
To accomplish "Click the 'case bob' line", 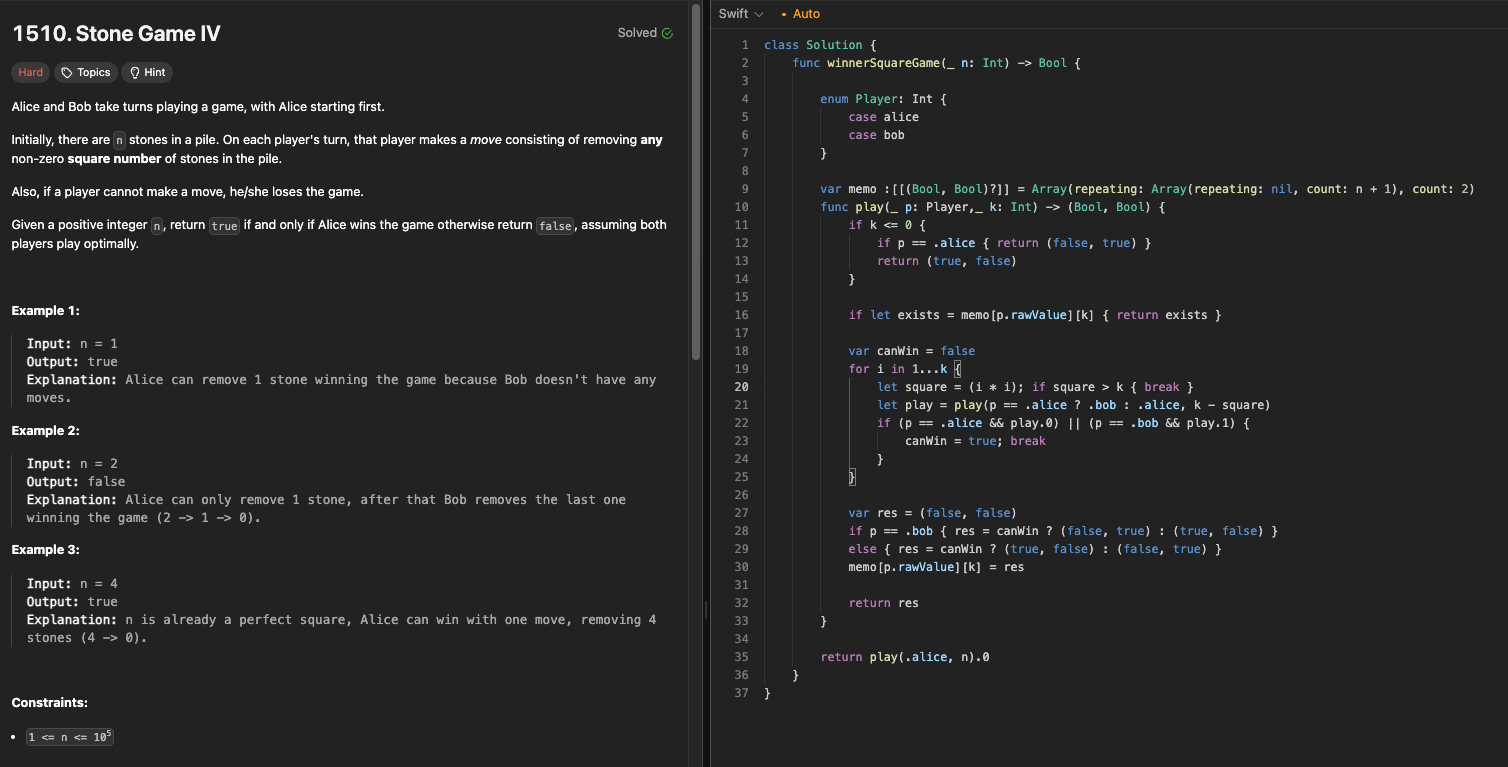I will click(x=876, y=135).
